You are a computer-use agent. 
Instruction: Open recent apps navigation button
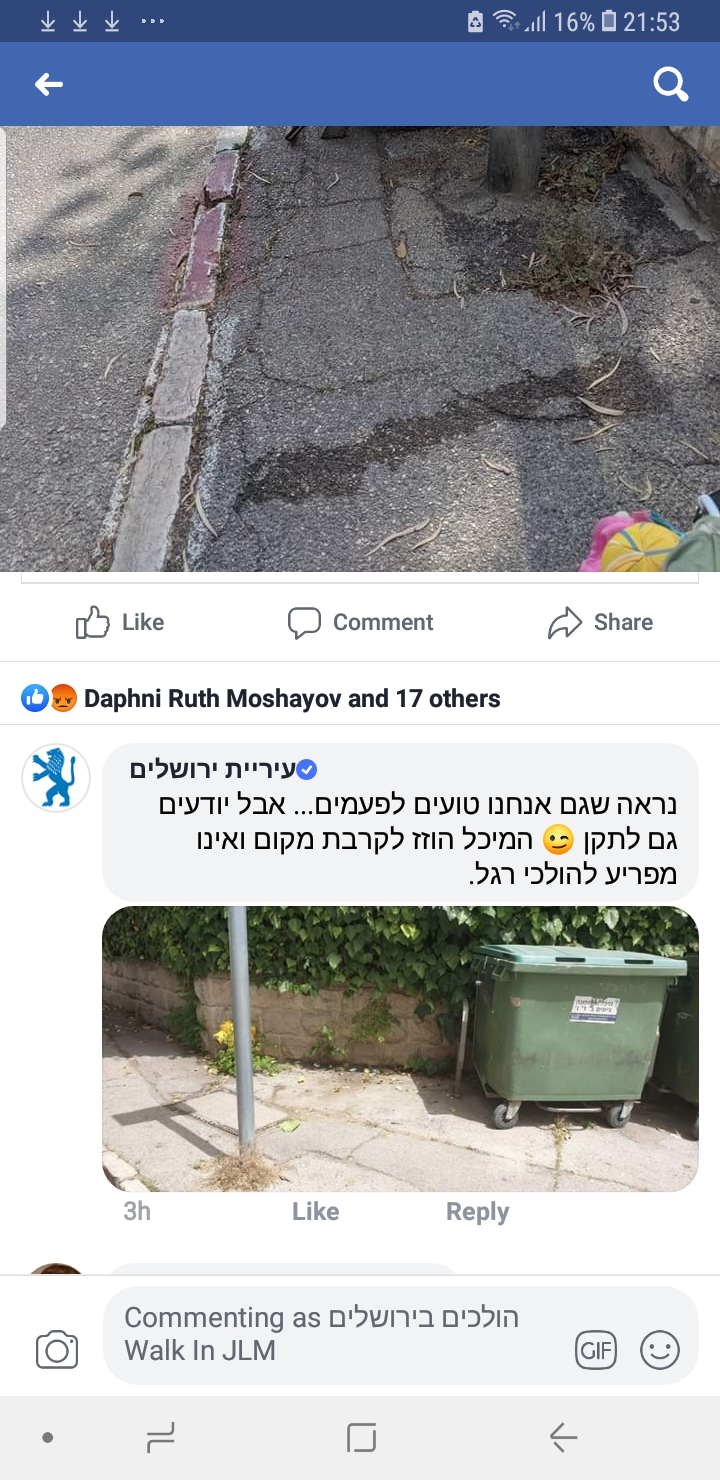pos(160,1438)
